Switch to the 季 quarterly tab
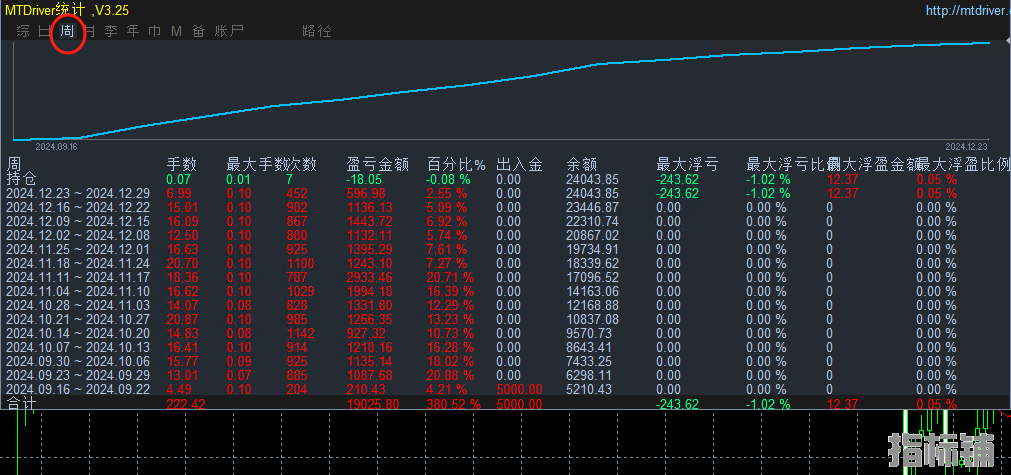 click(111, 31)
